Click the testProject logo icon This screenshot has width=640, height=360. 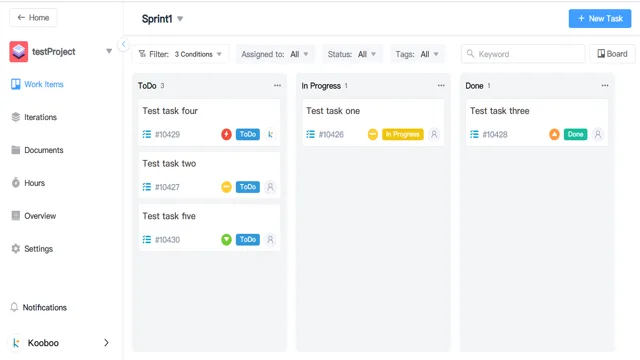(x=19, y=51)
